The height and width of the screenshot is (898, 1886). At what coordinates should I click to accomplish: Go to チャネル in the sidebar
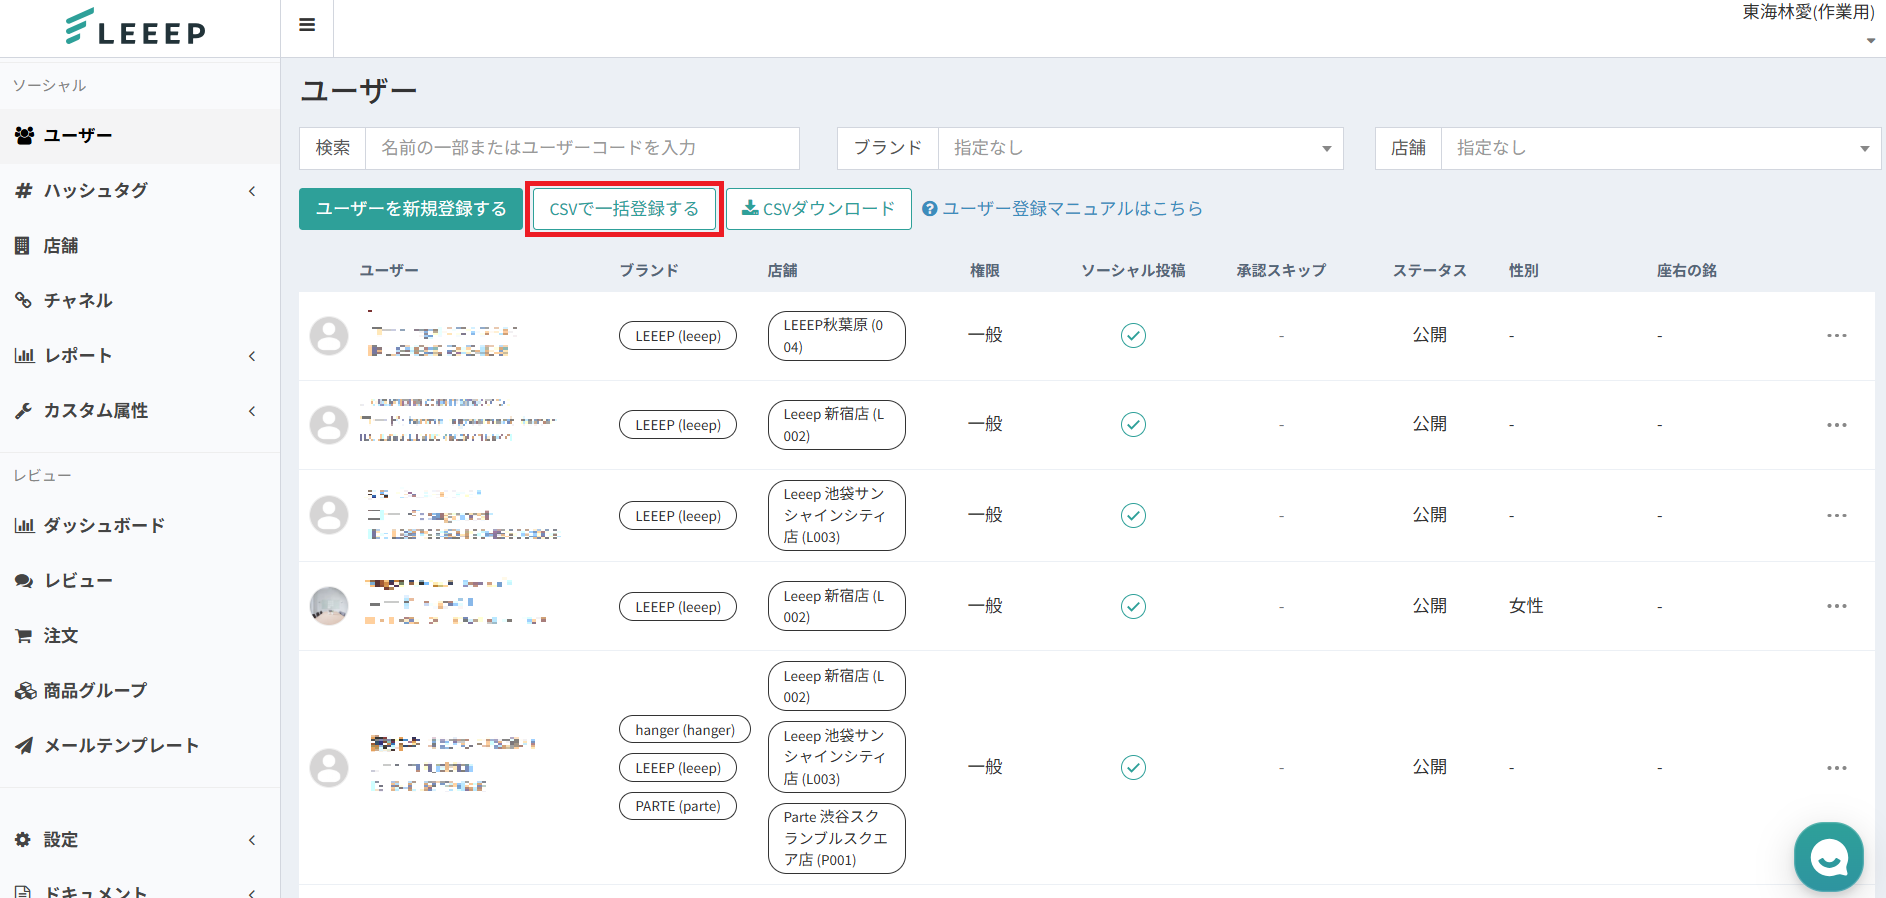point(78,300)
